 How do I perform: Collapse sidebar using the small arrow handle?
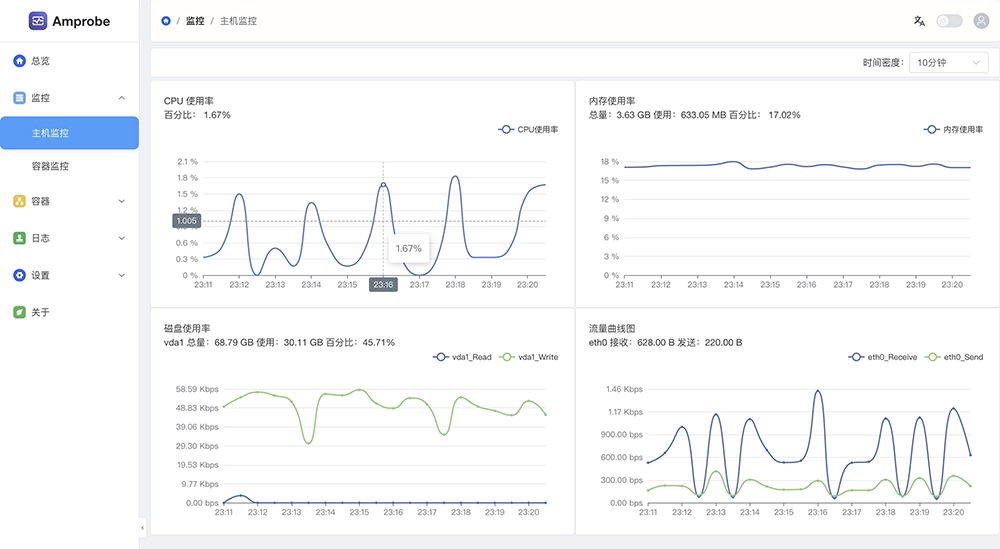[142, 527]
